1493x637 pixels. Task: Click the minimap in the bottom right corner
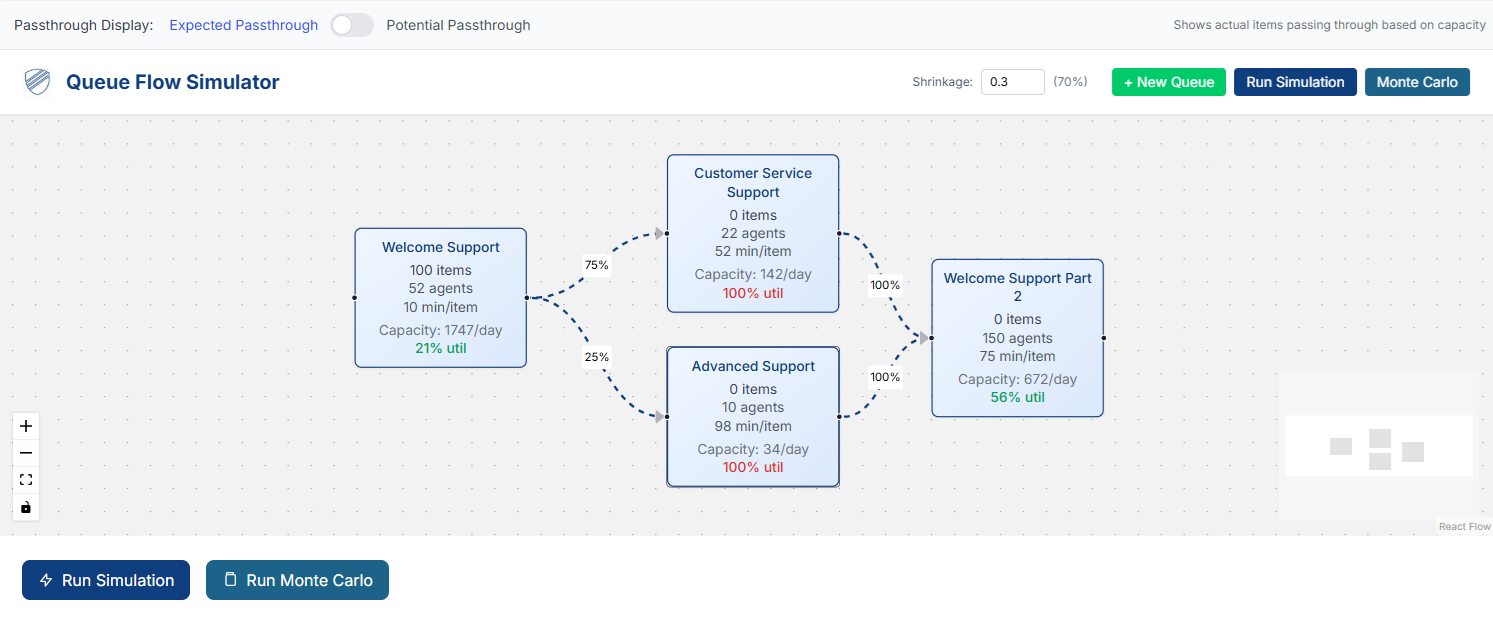(1378, 446)
